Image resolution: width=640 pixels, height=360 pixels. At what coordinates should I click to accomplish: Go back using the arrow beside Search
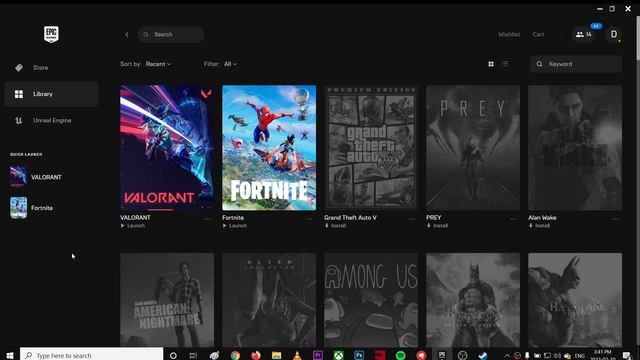127,35
